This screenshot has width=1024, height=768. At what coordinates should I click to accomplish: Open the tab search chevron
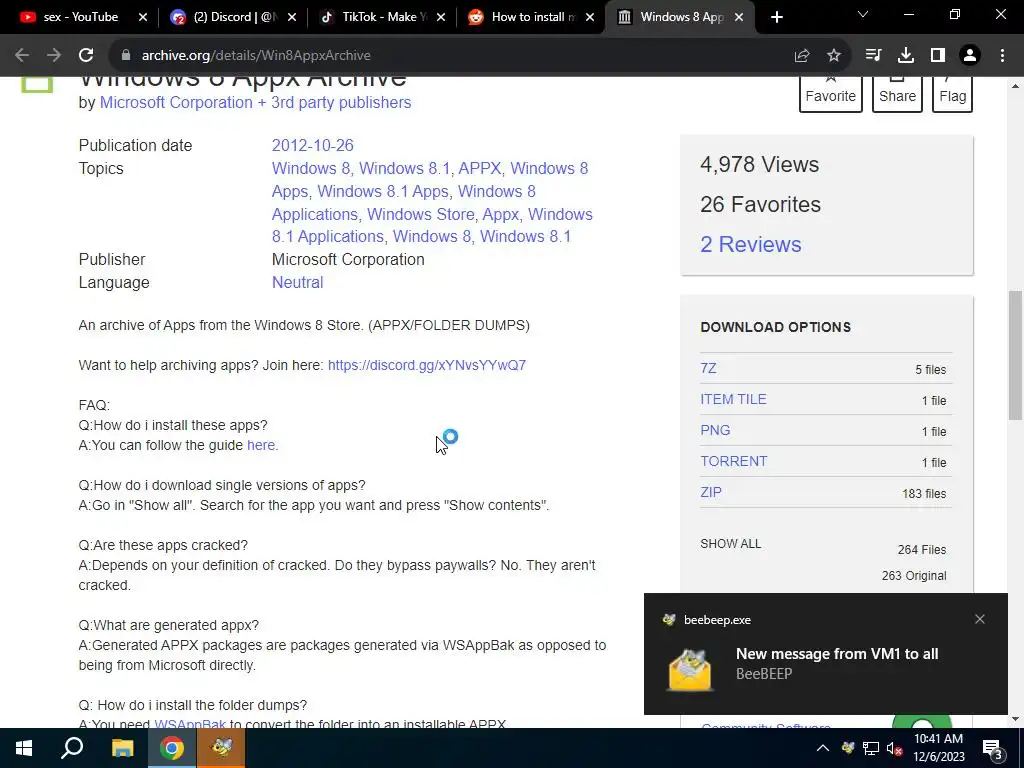pyautogui.click(x=863, y=14)
